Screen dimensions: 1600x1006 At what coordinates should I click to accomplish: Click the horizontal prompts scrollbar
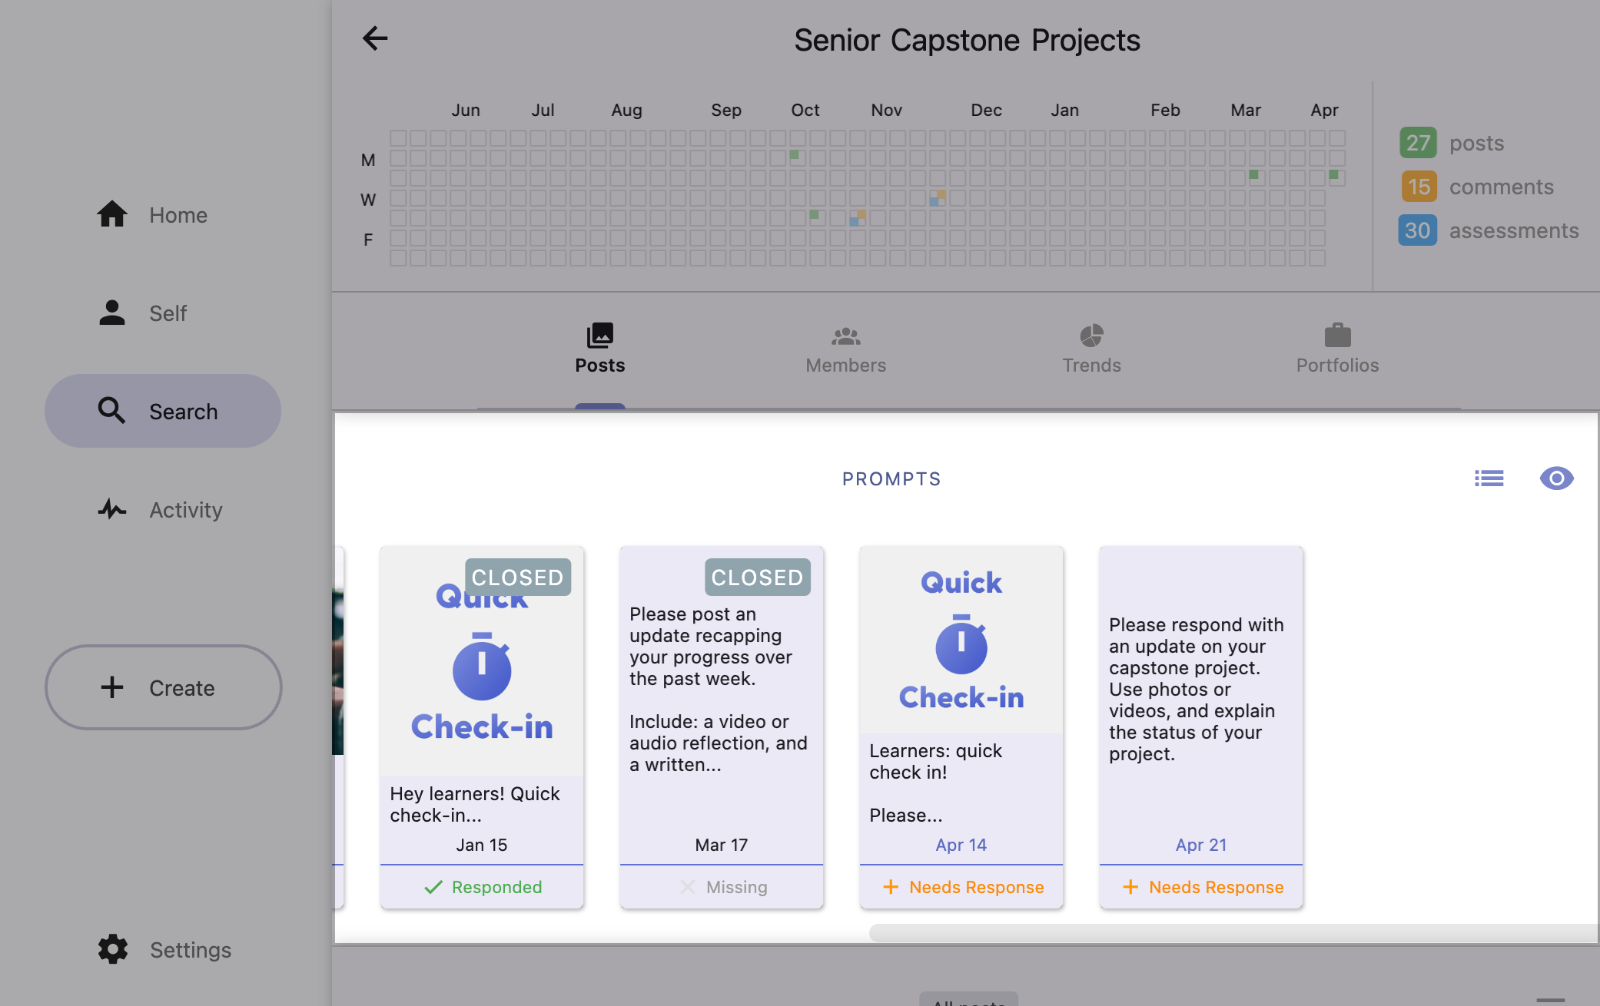(x=1232, y=933)
